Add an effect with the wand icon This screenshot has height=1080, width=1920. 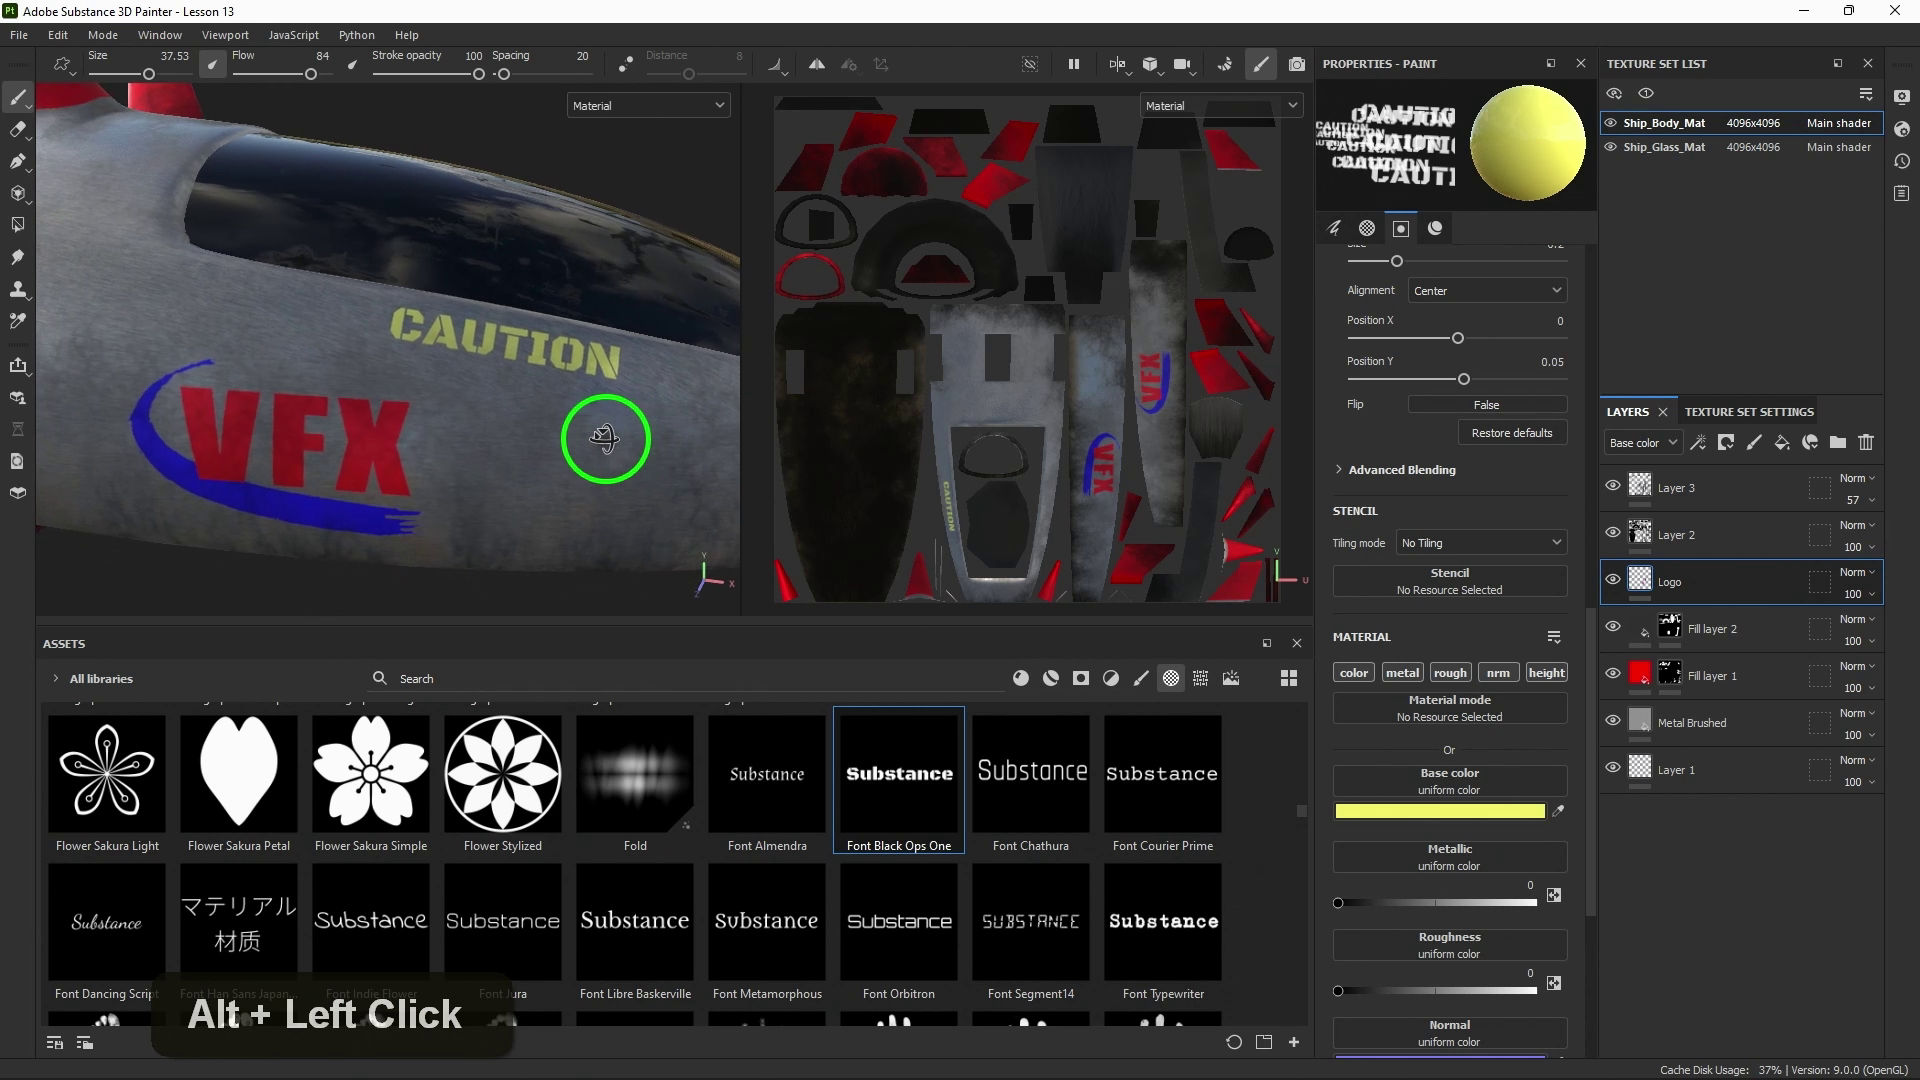click(x=1698, y=442)
